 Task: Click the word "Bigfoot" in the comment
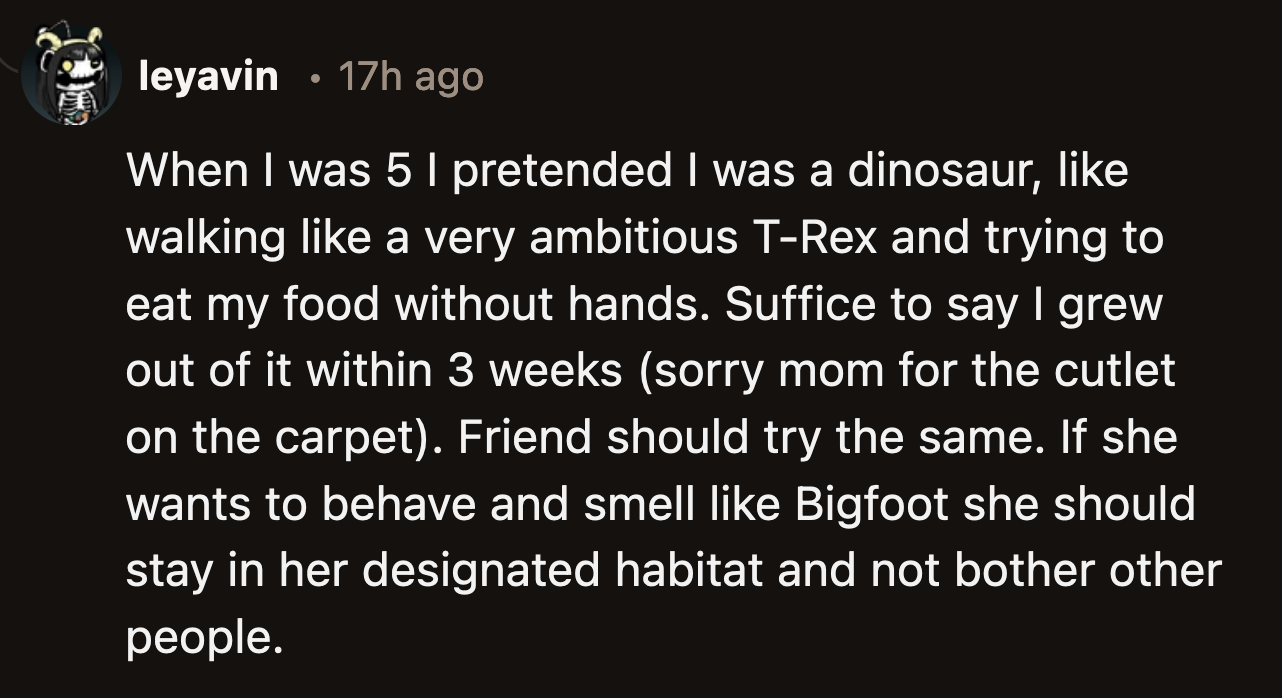pyautogui.click(x=873, y=504)
